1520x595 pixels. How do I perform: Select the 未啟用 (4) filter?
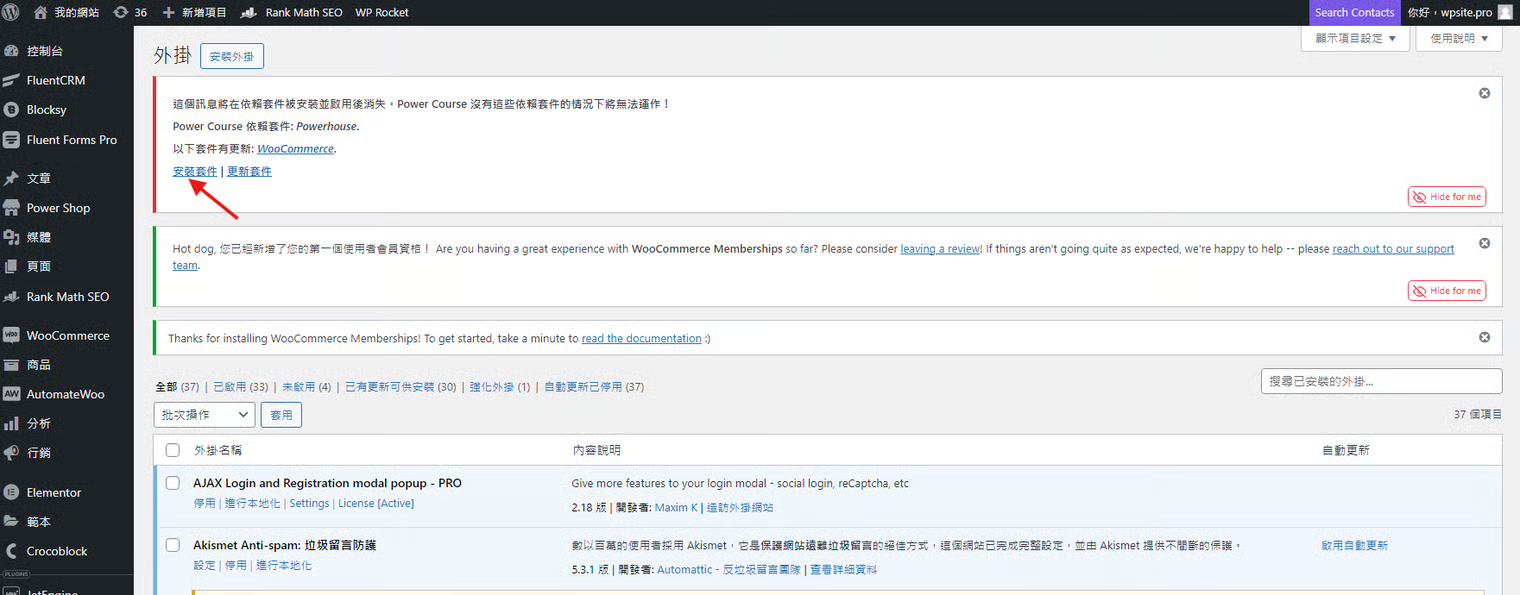[306, 387]
